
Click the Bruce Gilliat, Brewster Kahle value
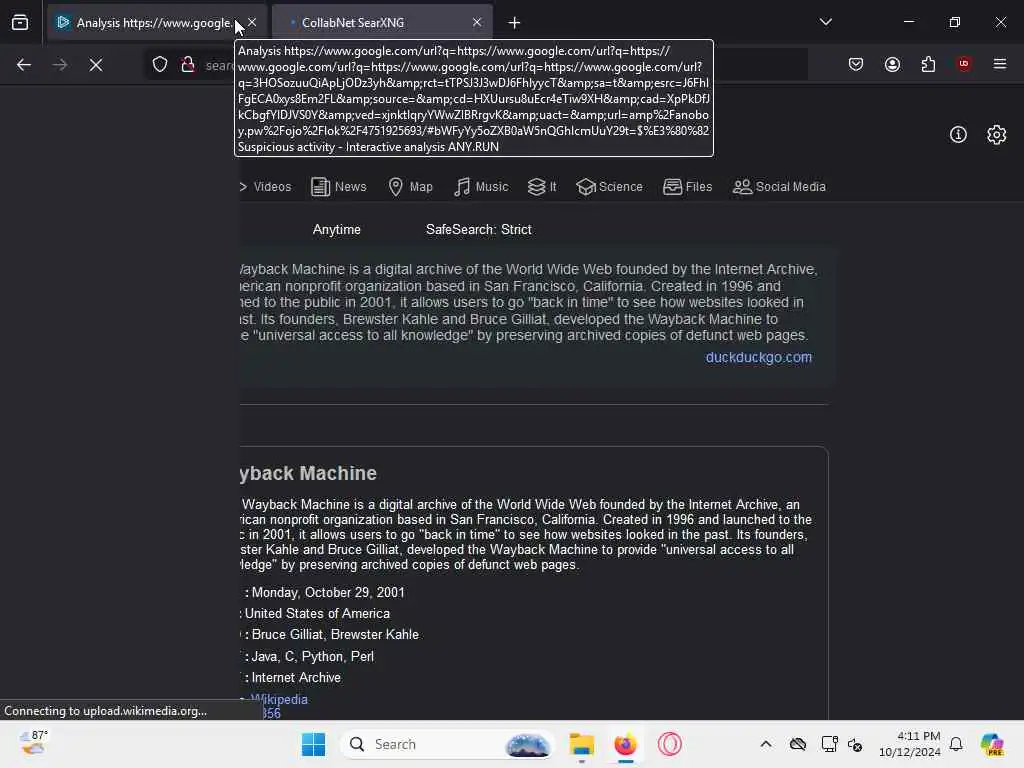point(335,634)
